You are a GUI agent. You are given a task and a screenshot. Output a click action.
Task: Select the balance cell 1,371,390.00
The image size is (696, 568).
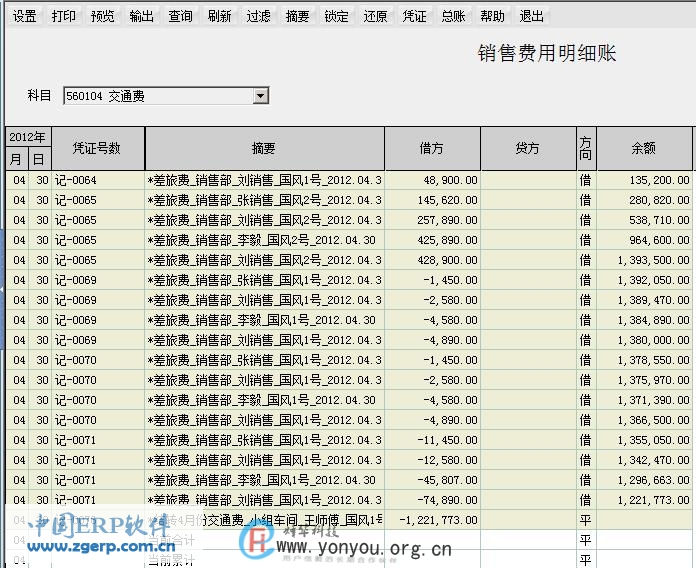[644, 400]
